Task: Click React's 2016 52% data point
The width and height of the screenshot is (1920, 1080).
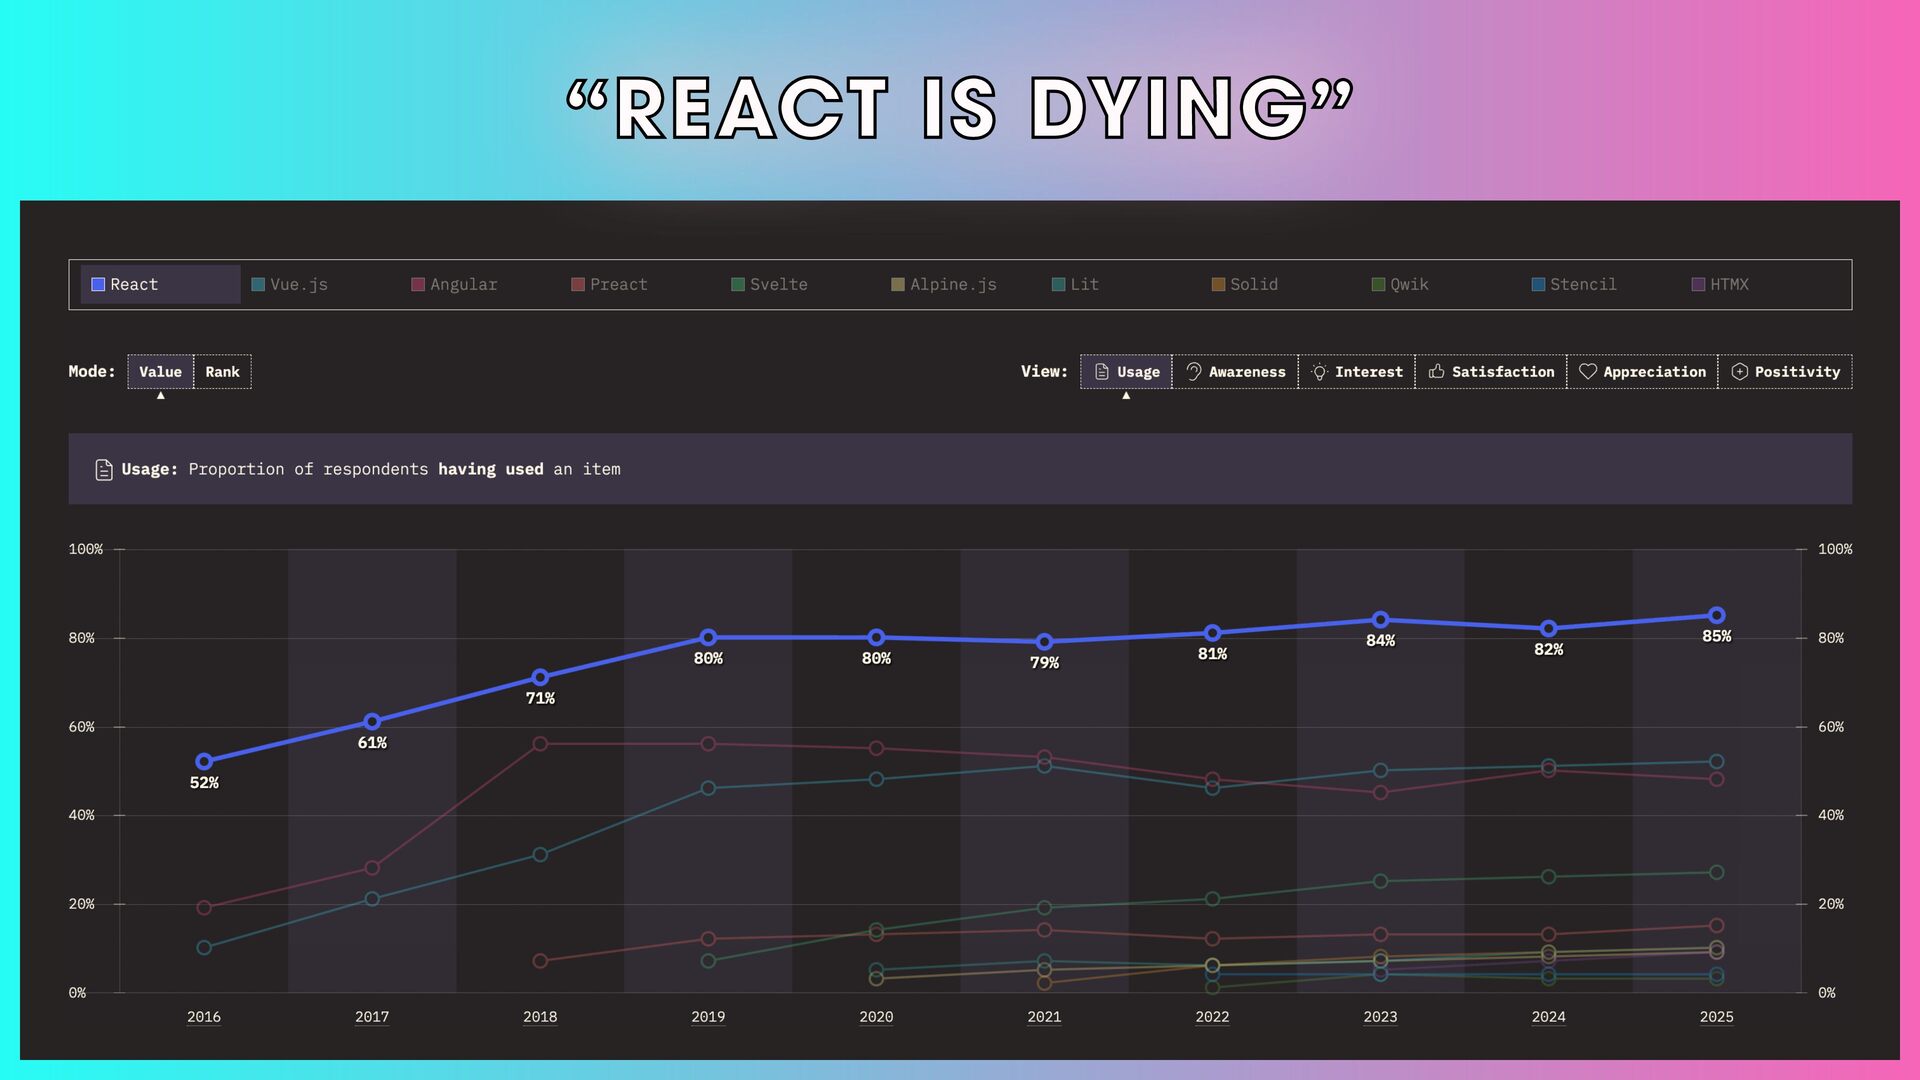Action: pyautogui.click(x=204, y=762)
